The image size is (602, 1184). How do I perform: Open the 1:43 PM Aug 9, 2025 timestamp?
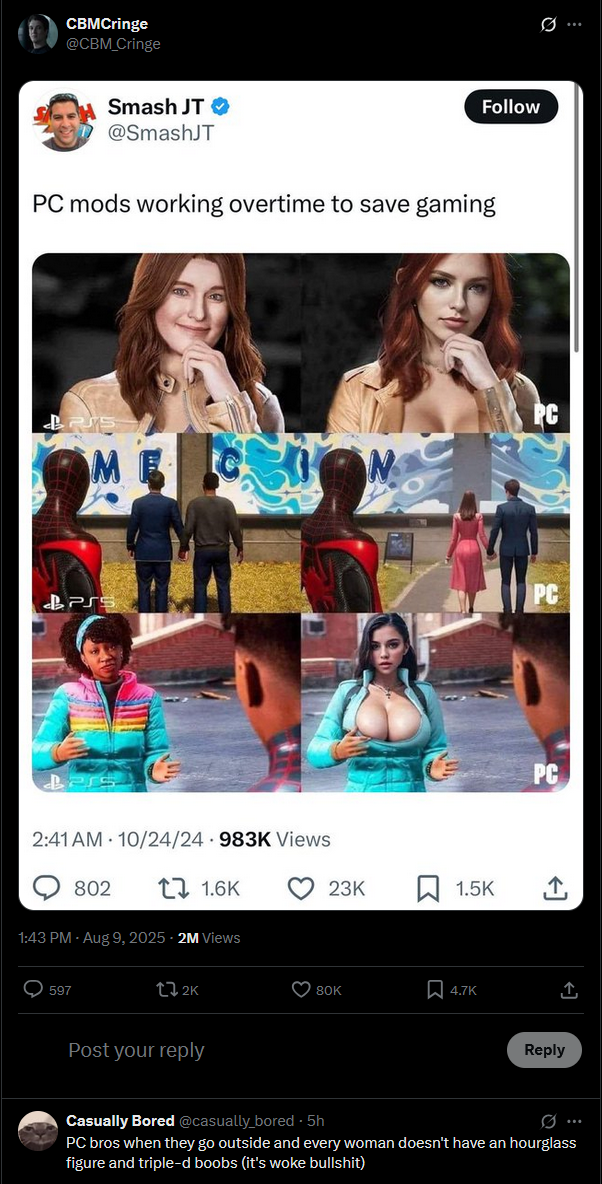[x=91, y=938]
